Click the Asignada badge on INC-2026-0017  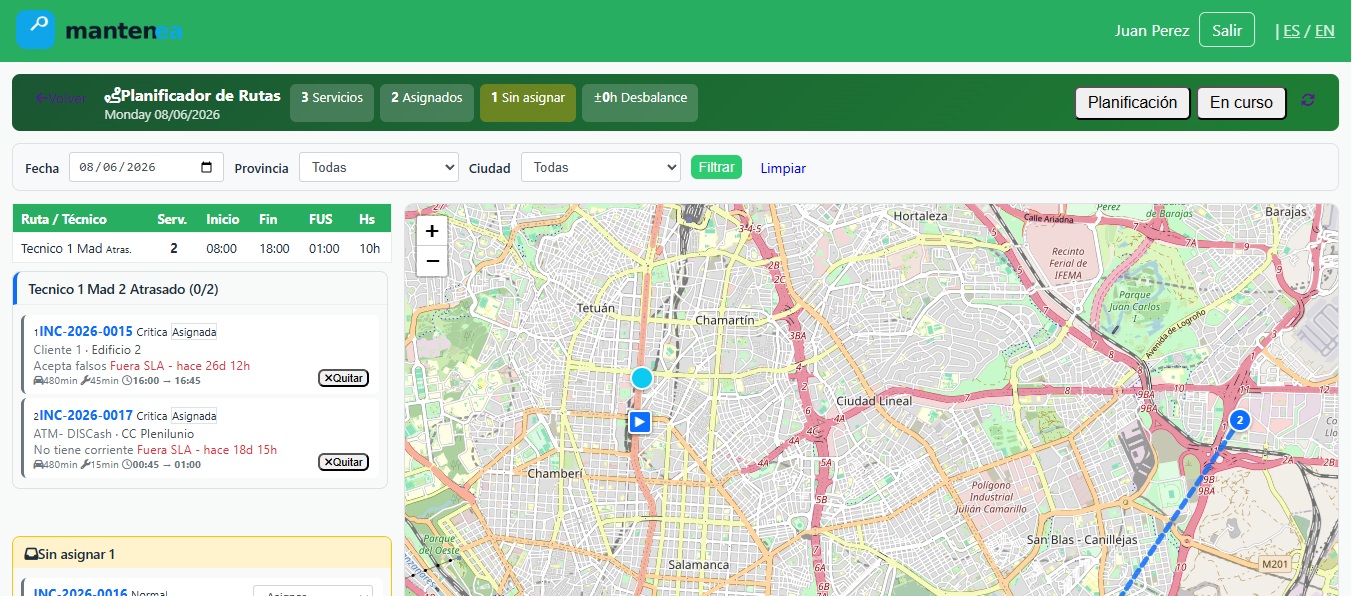pos(194,416)
